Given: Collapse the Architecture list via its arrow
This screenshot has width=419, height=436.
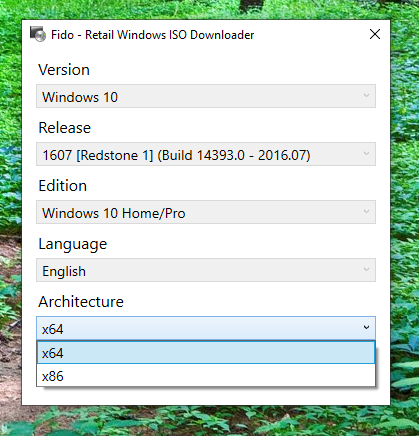Looking at the screenshot, I should (x=366, y=328).
